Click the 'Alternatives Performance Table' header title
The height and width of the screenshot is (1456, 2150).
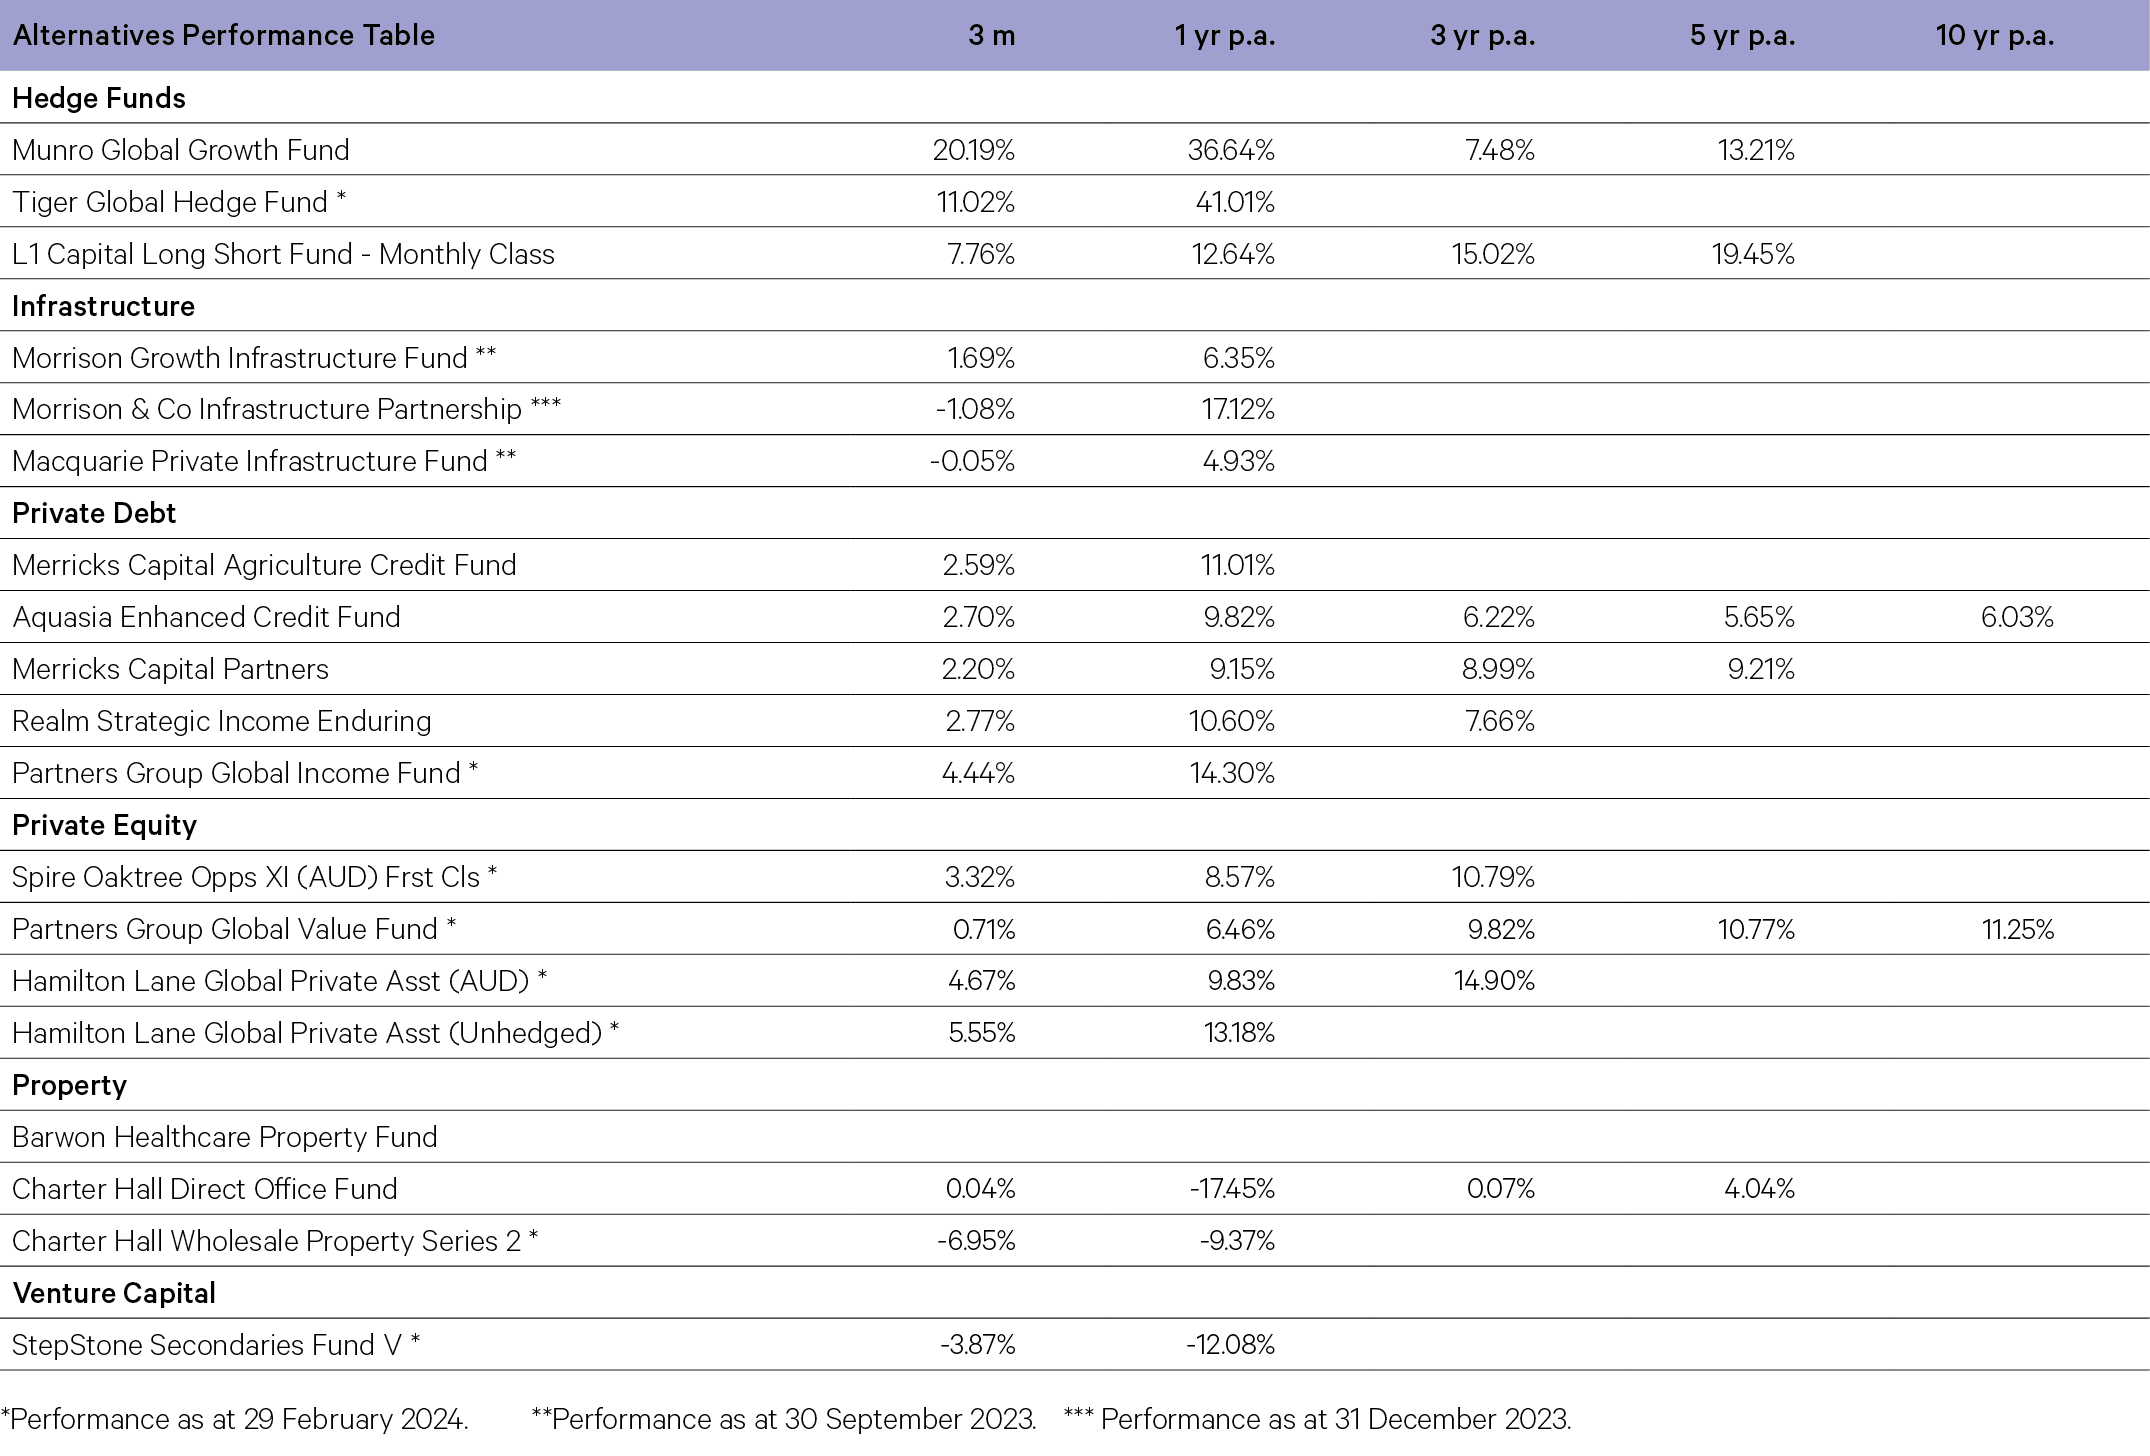tap(224, 35)
